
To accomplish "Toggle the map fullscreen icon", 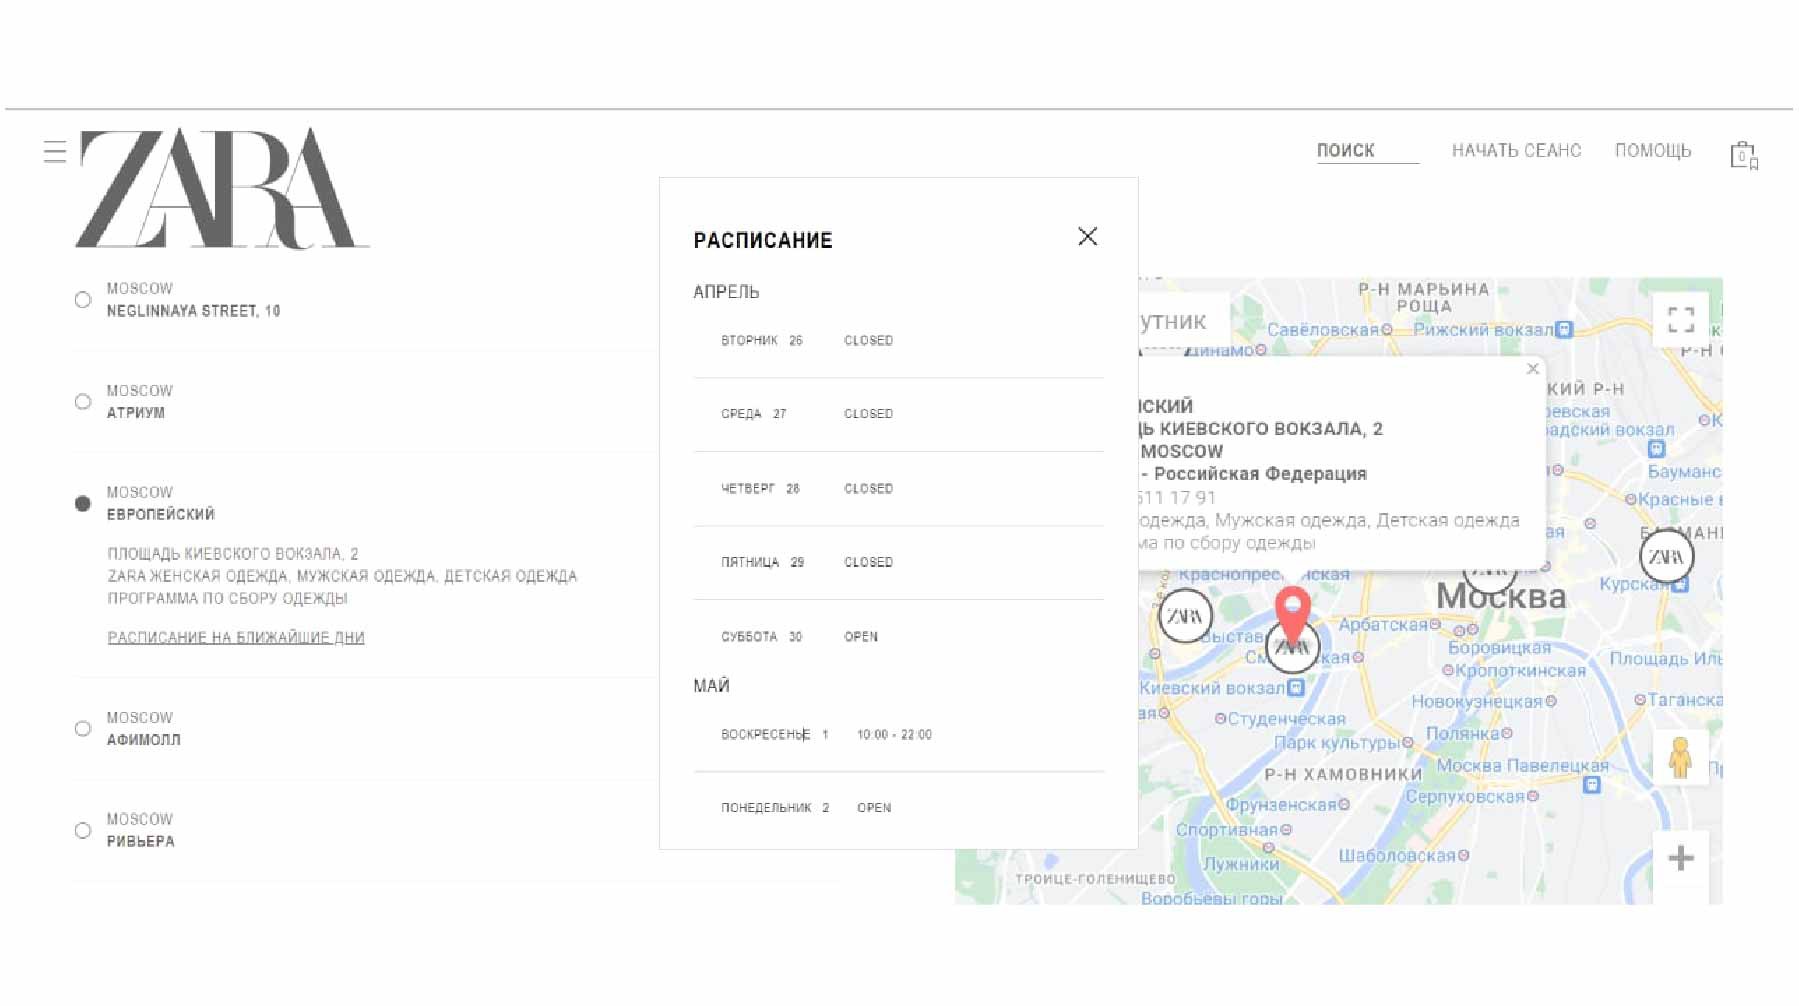I will (x=1681, y=320).
